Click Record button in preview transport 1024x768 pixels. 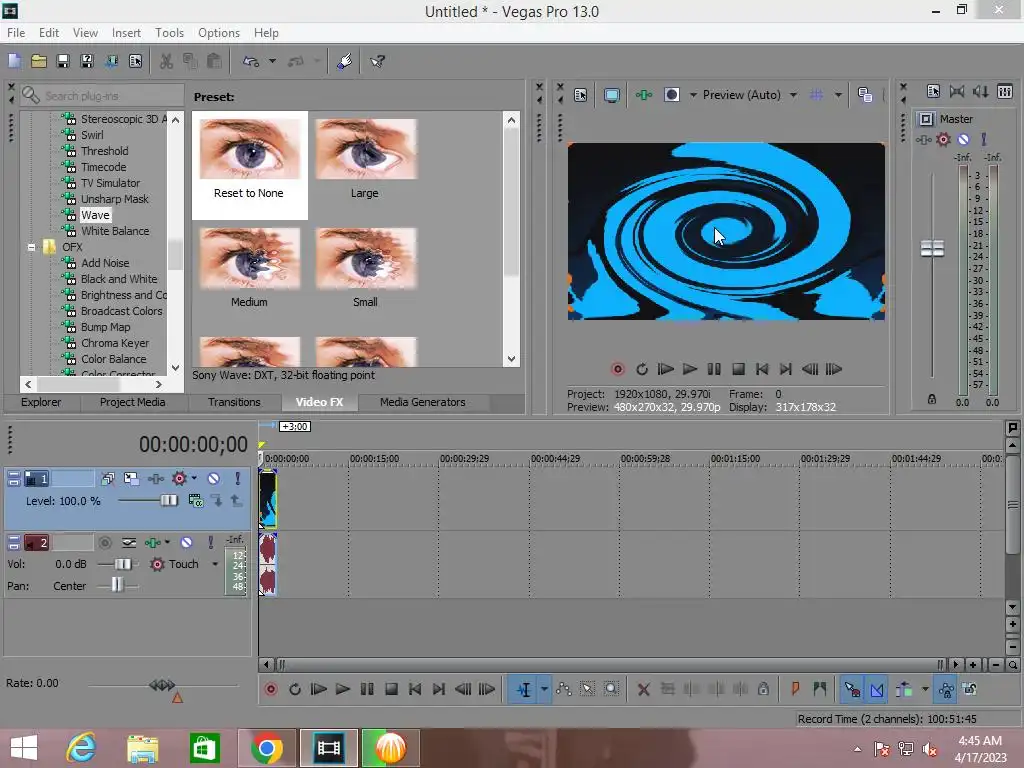click(x=617, y=369)
